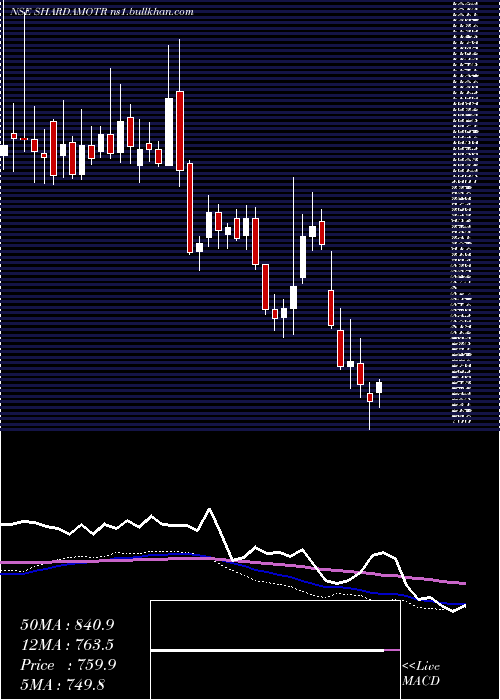
Task: Click the white MACD histogram line in the box
Action: 267,650
